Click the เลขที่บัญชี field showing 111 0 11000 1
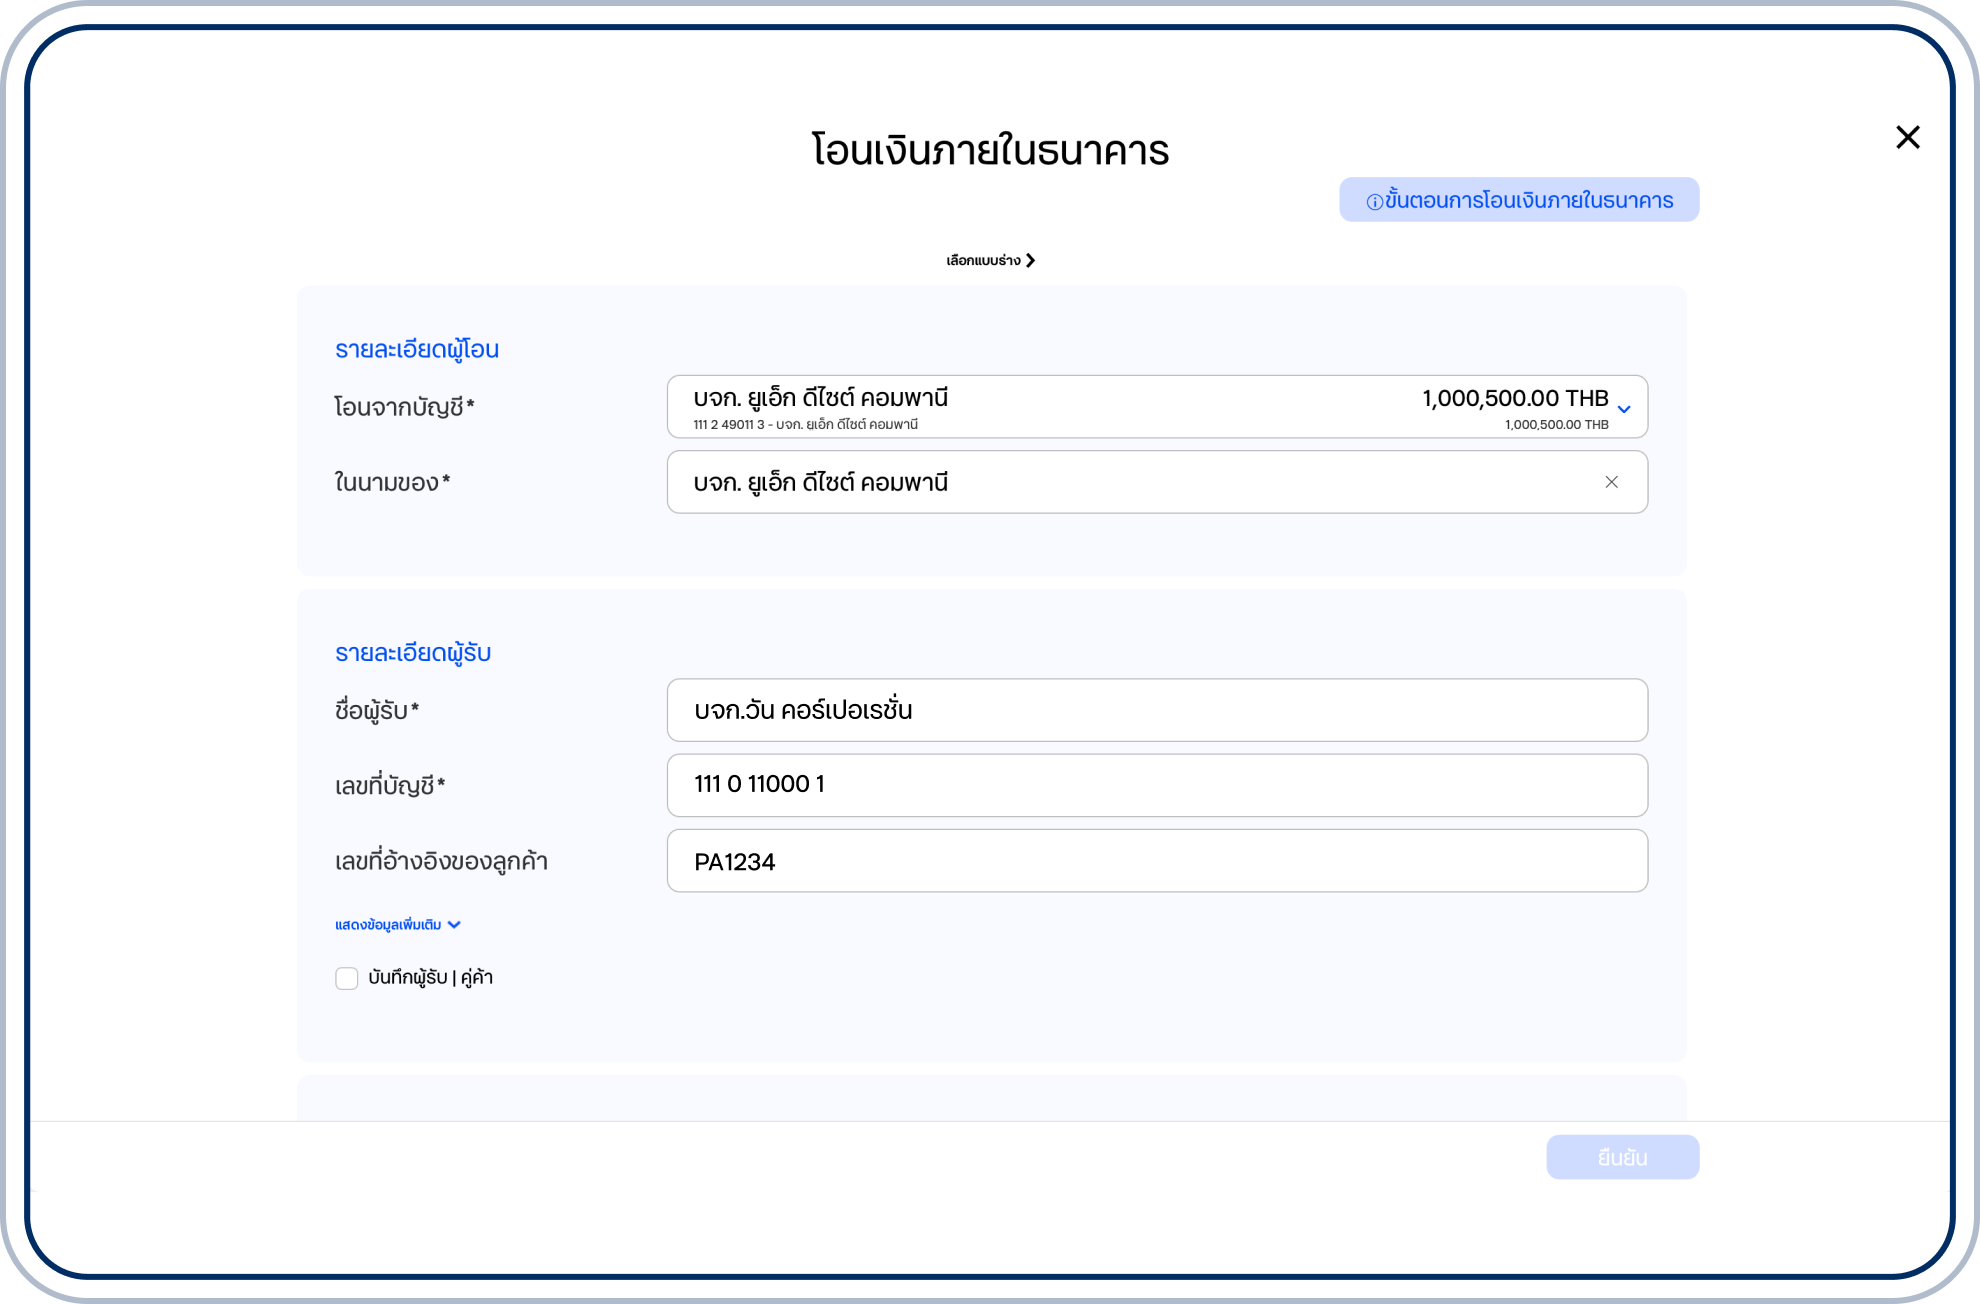This screenshot has height=1304, width=1980. [x=1156, y=785]
